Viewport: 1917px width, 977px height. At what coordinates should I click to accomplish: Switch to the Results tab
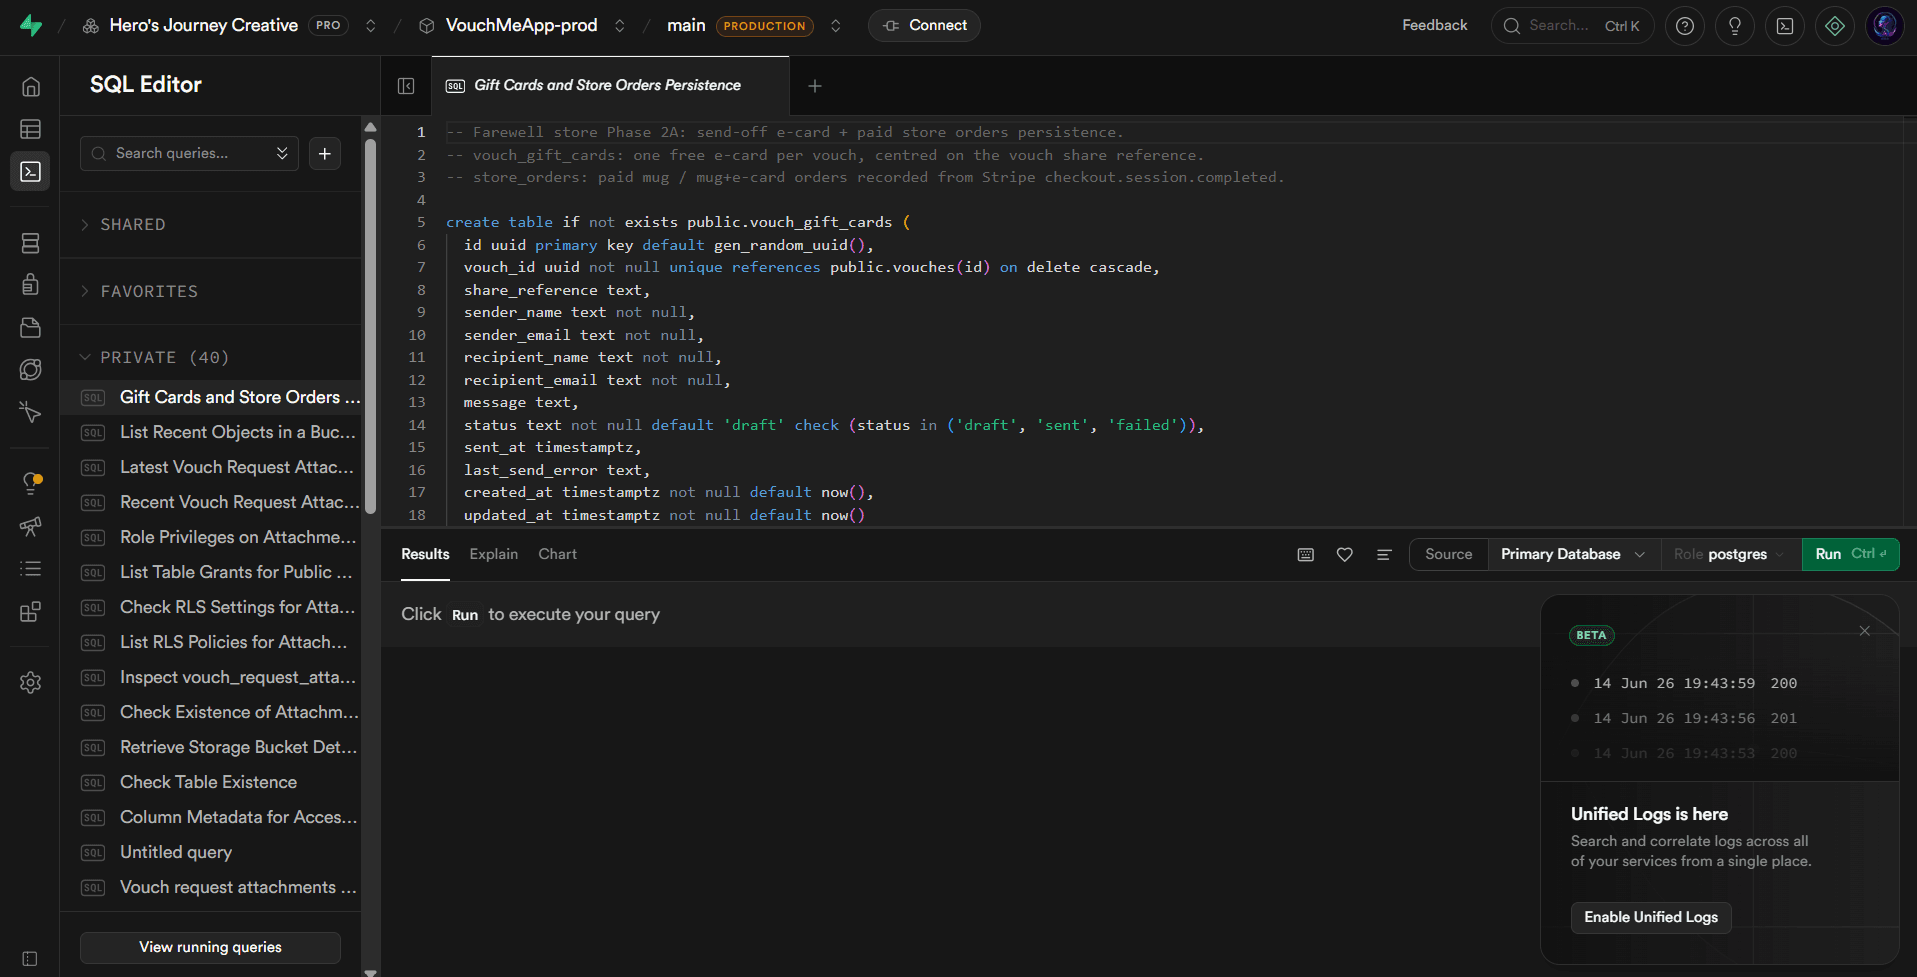[x=425, y=554]
